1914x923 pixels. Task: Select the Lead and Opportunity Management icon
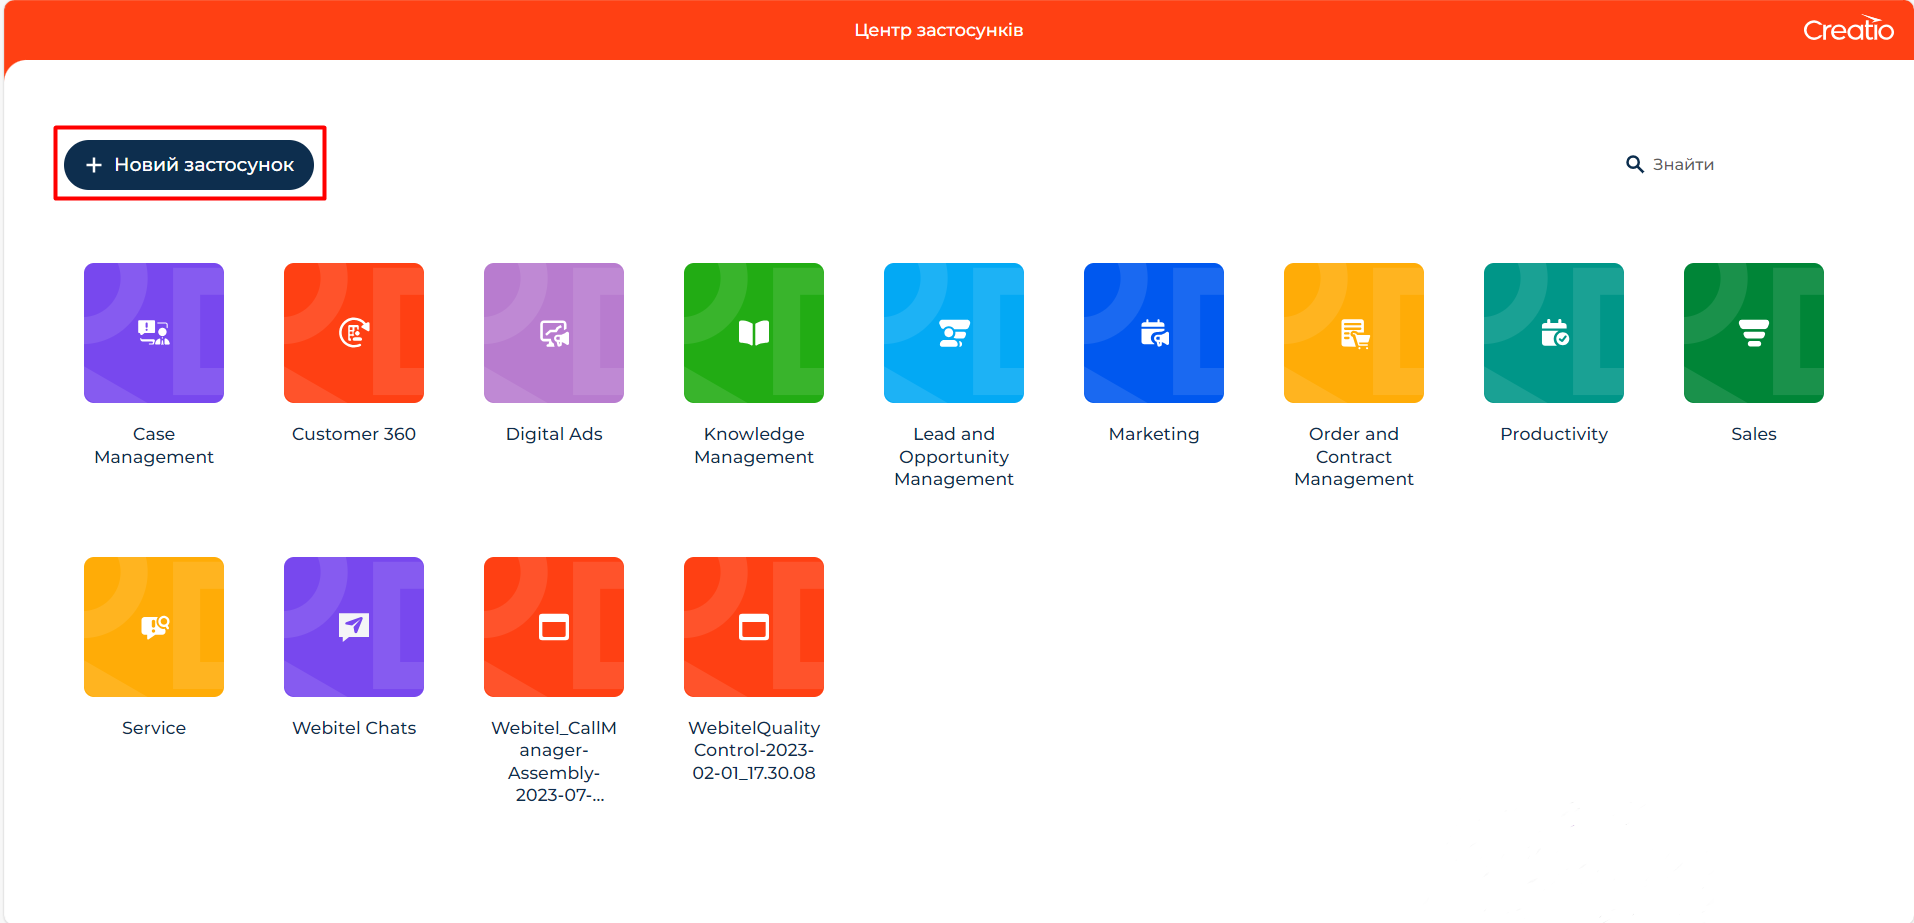(954, 333)
